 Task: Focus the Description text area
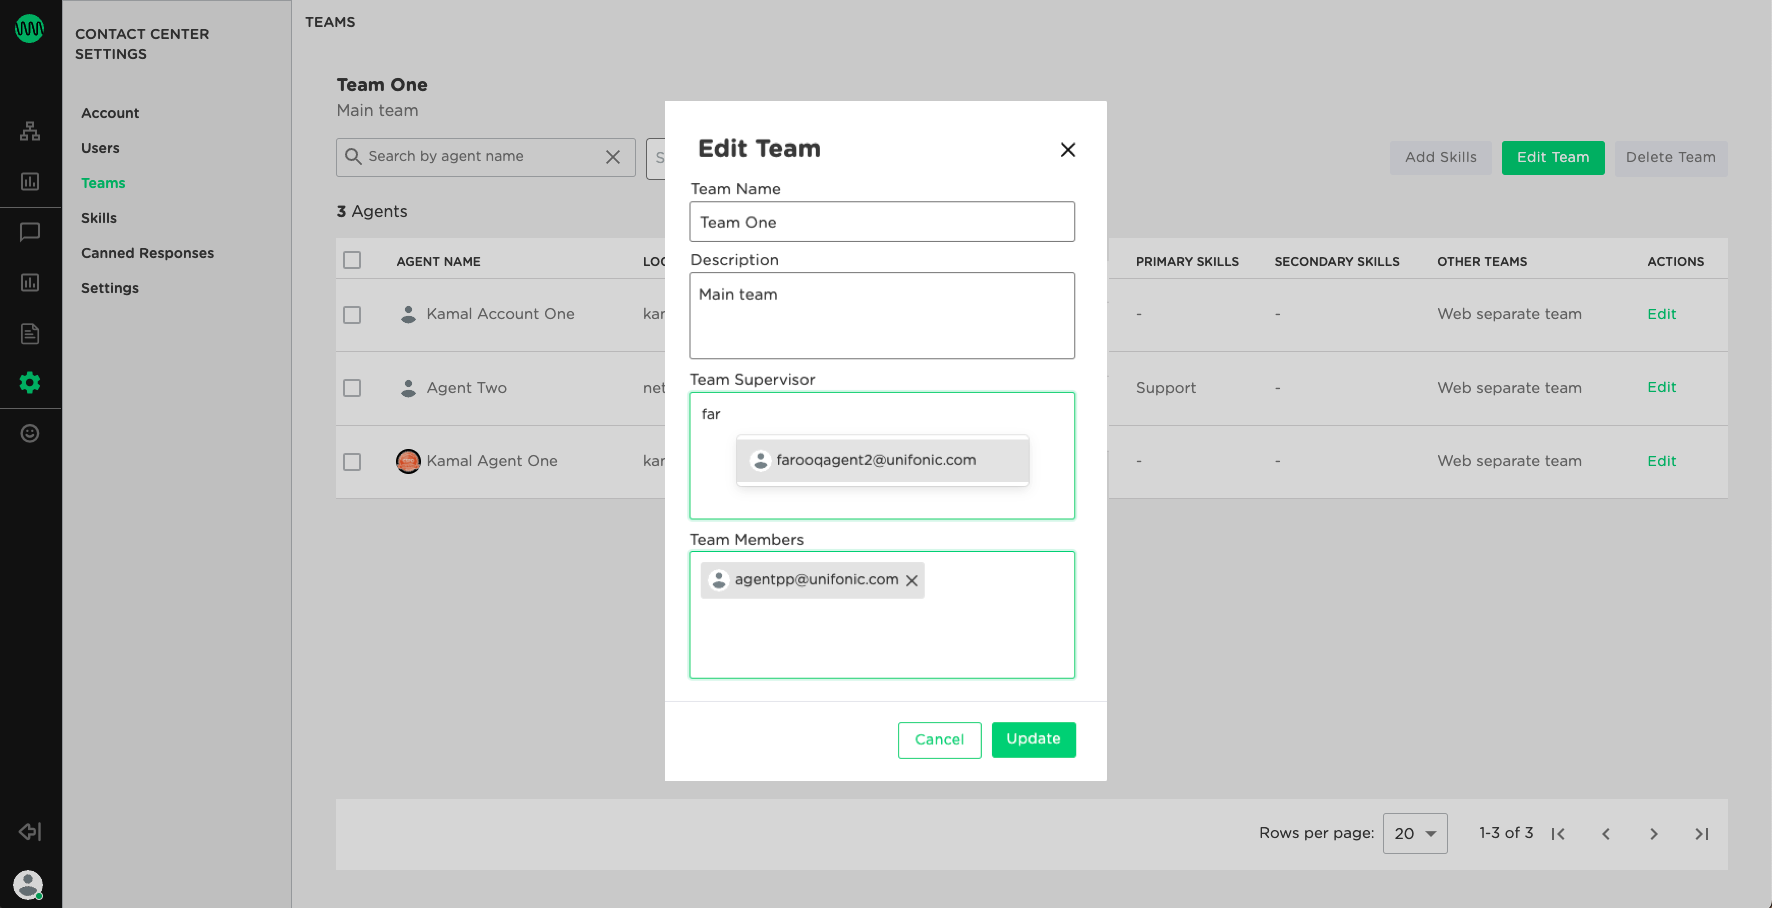(x=882, y=316)
